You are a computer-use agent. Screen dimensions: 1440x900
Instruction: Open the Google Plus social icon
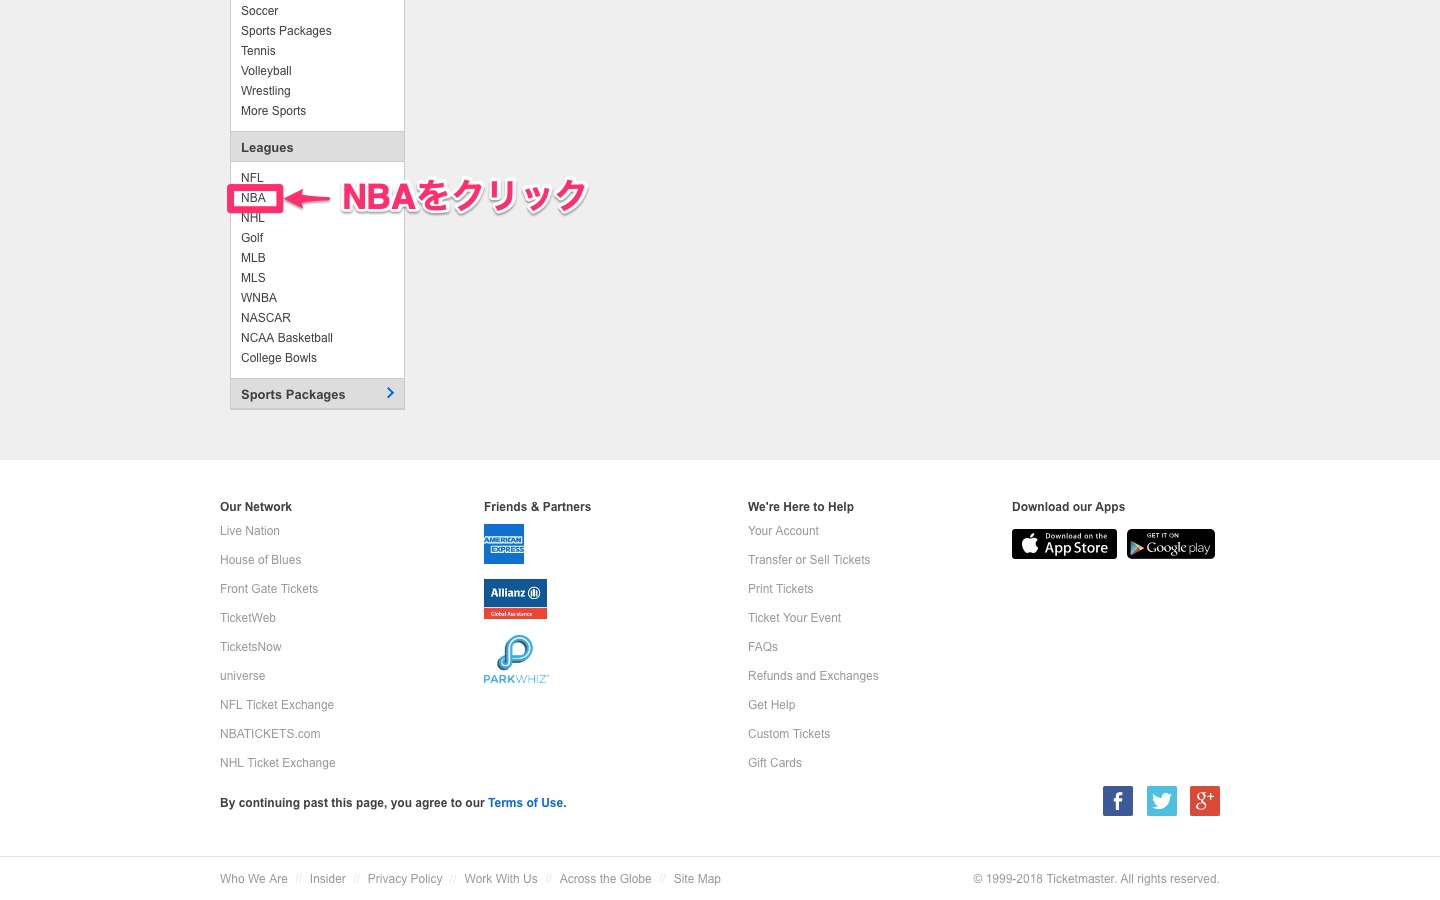1205,801
